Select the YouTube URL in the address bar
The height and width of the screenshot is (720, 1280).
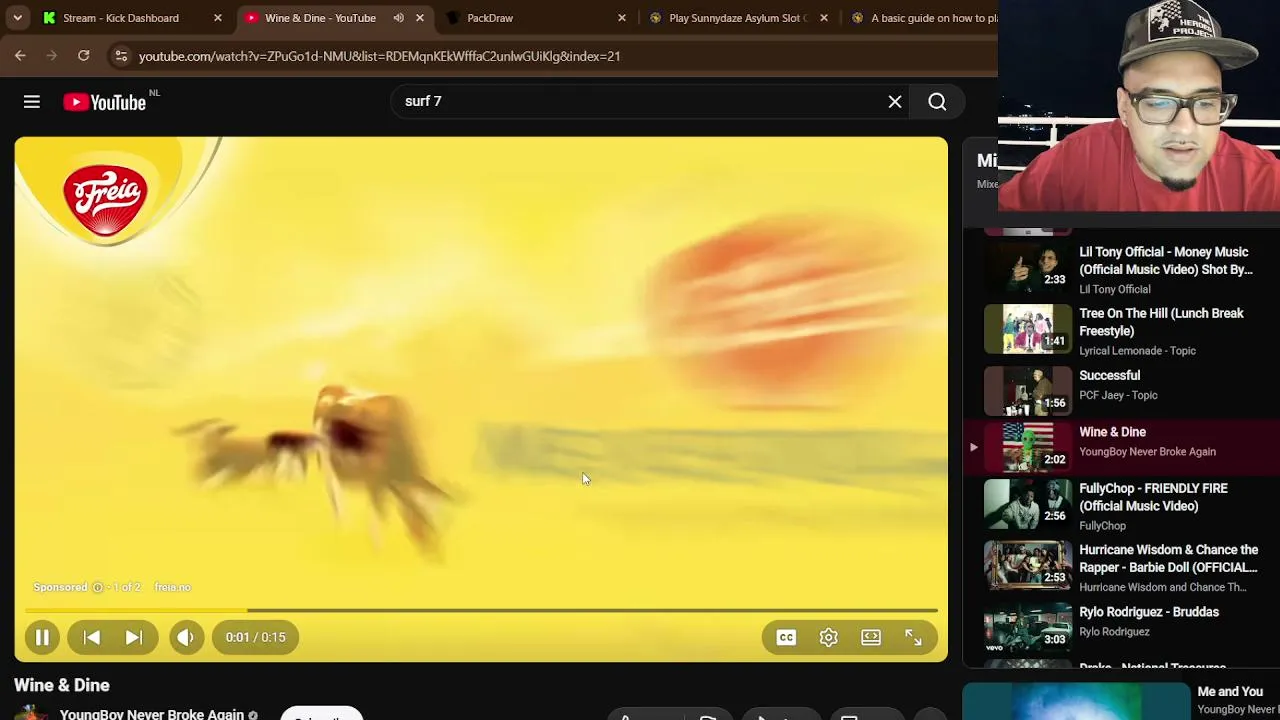379,56
